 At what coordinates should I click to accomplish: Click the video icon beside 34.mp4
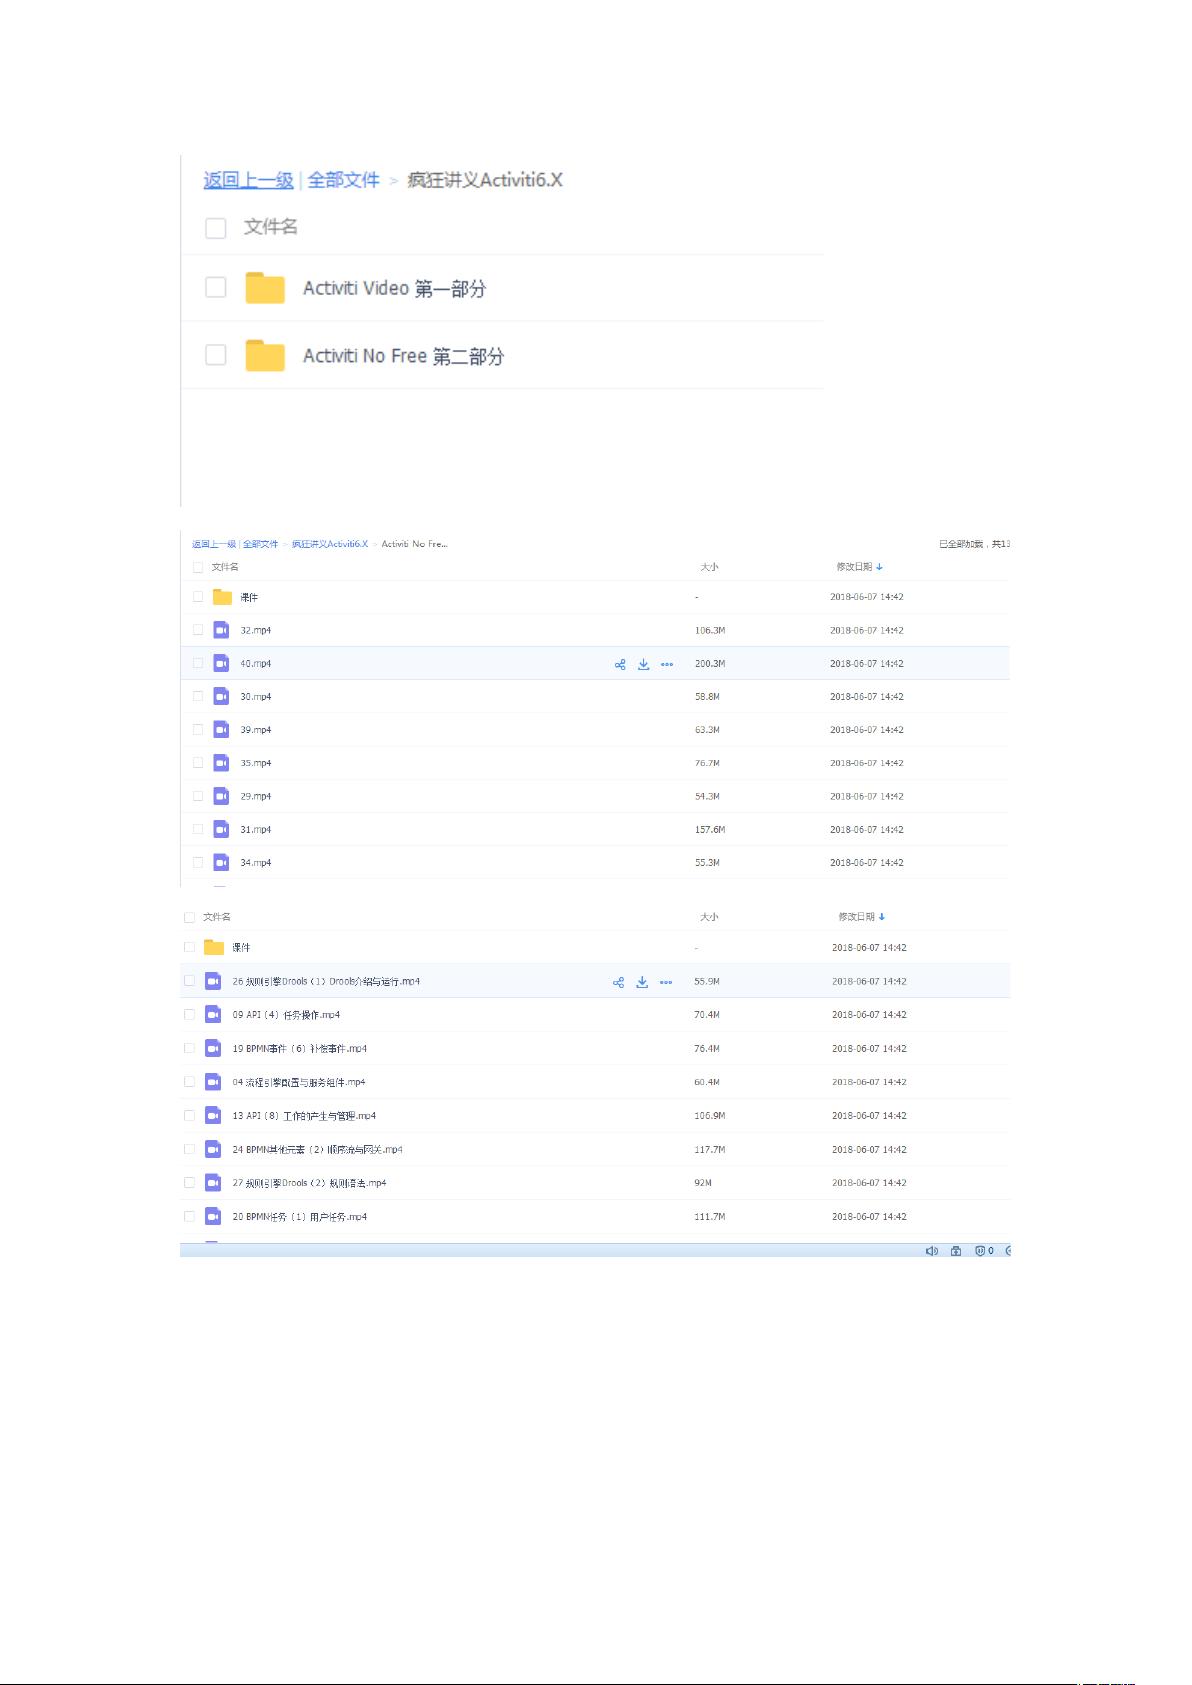point(221,863)
